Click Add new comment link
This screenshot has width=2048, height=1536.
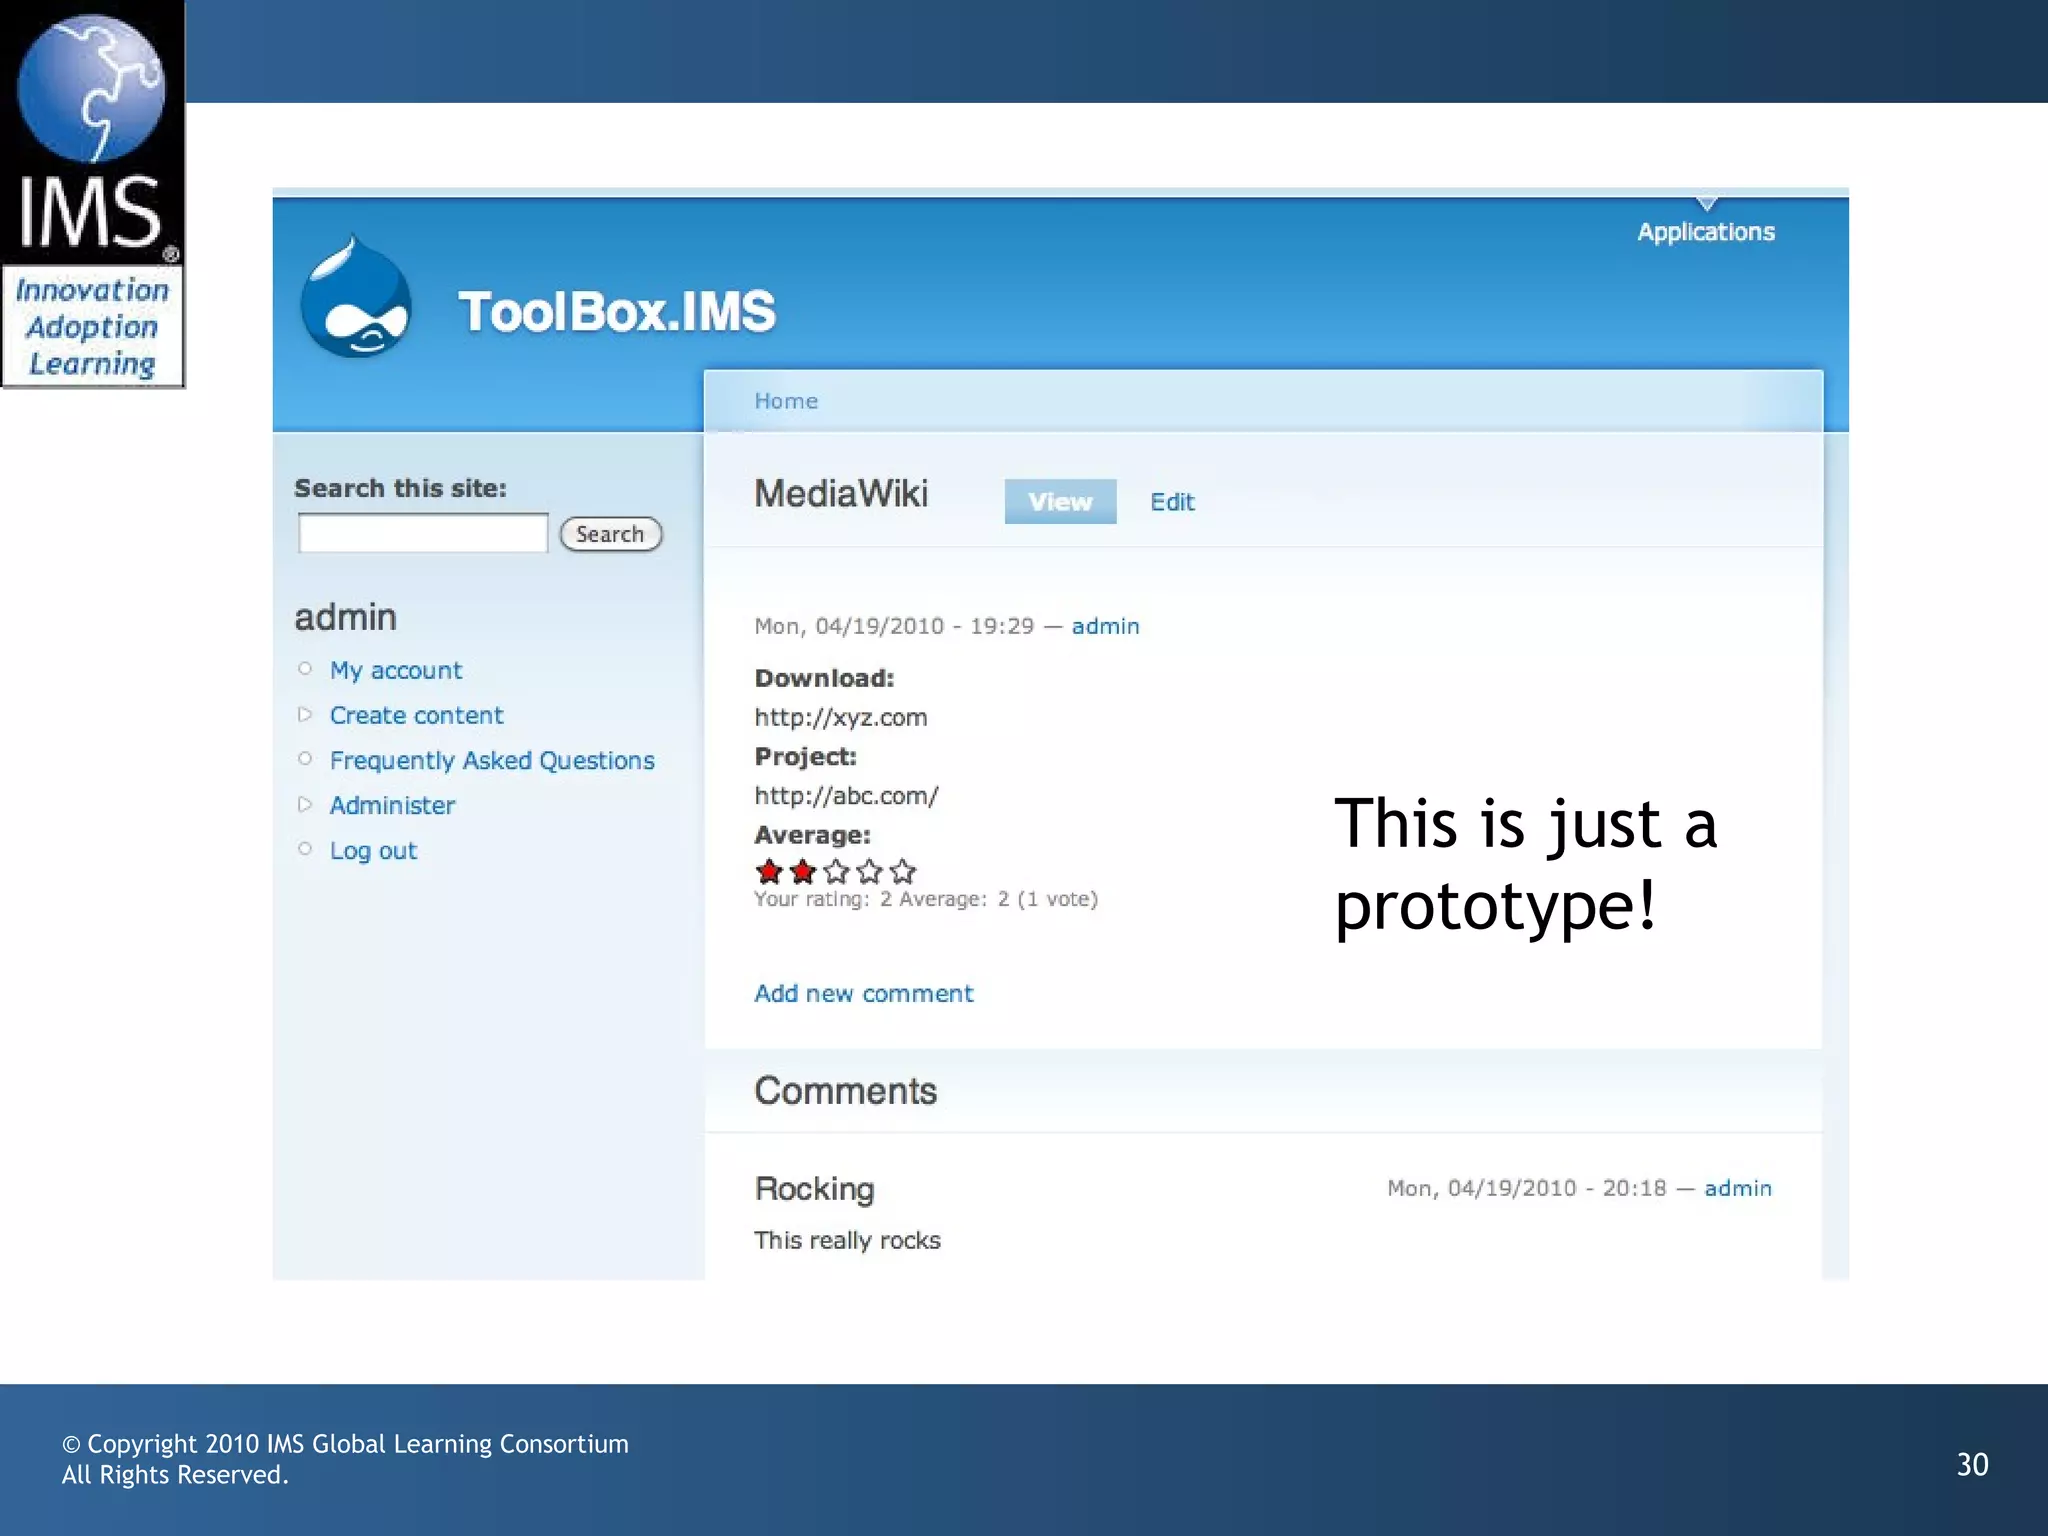click(864, 993)
